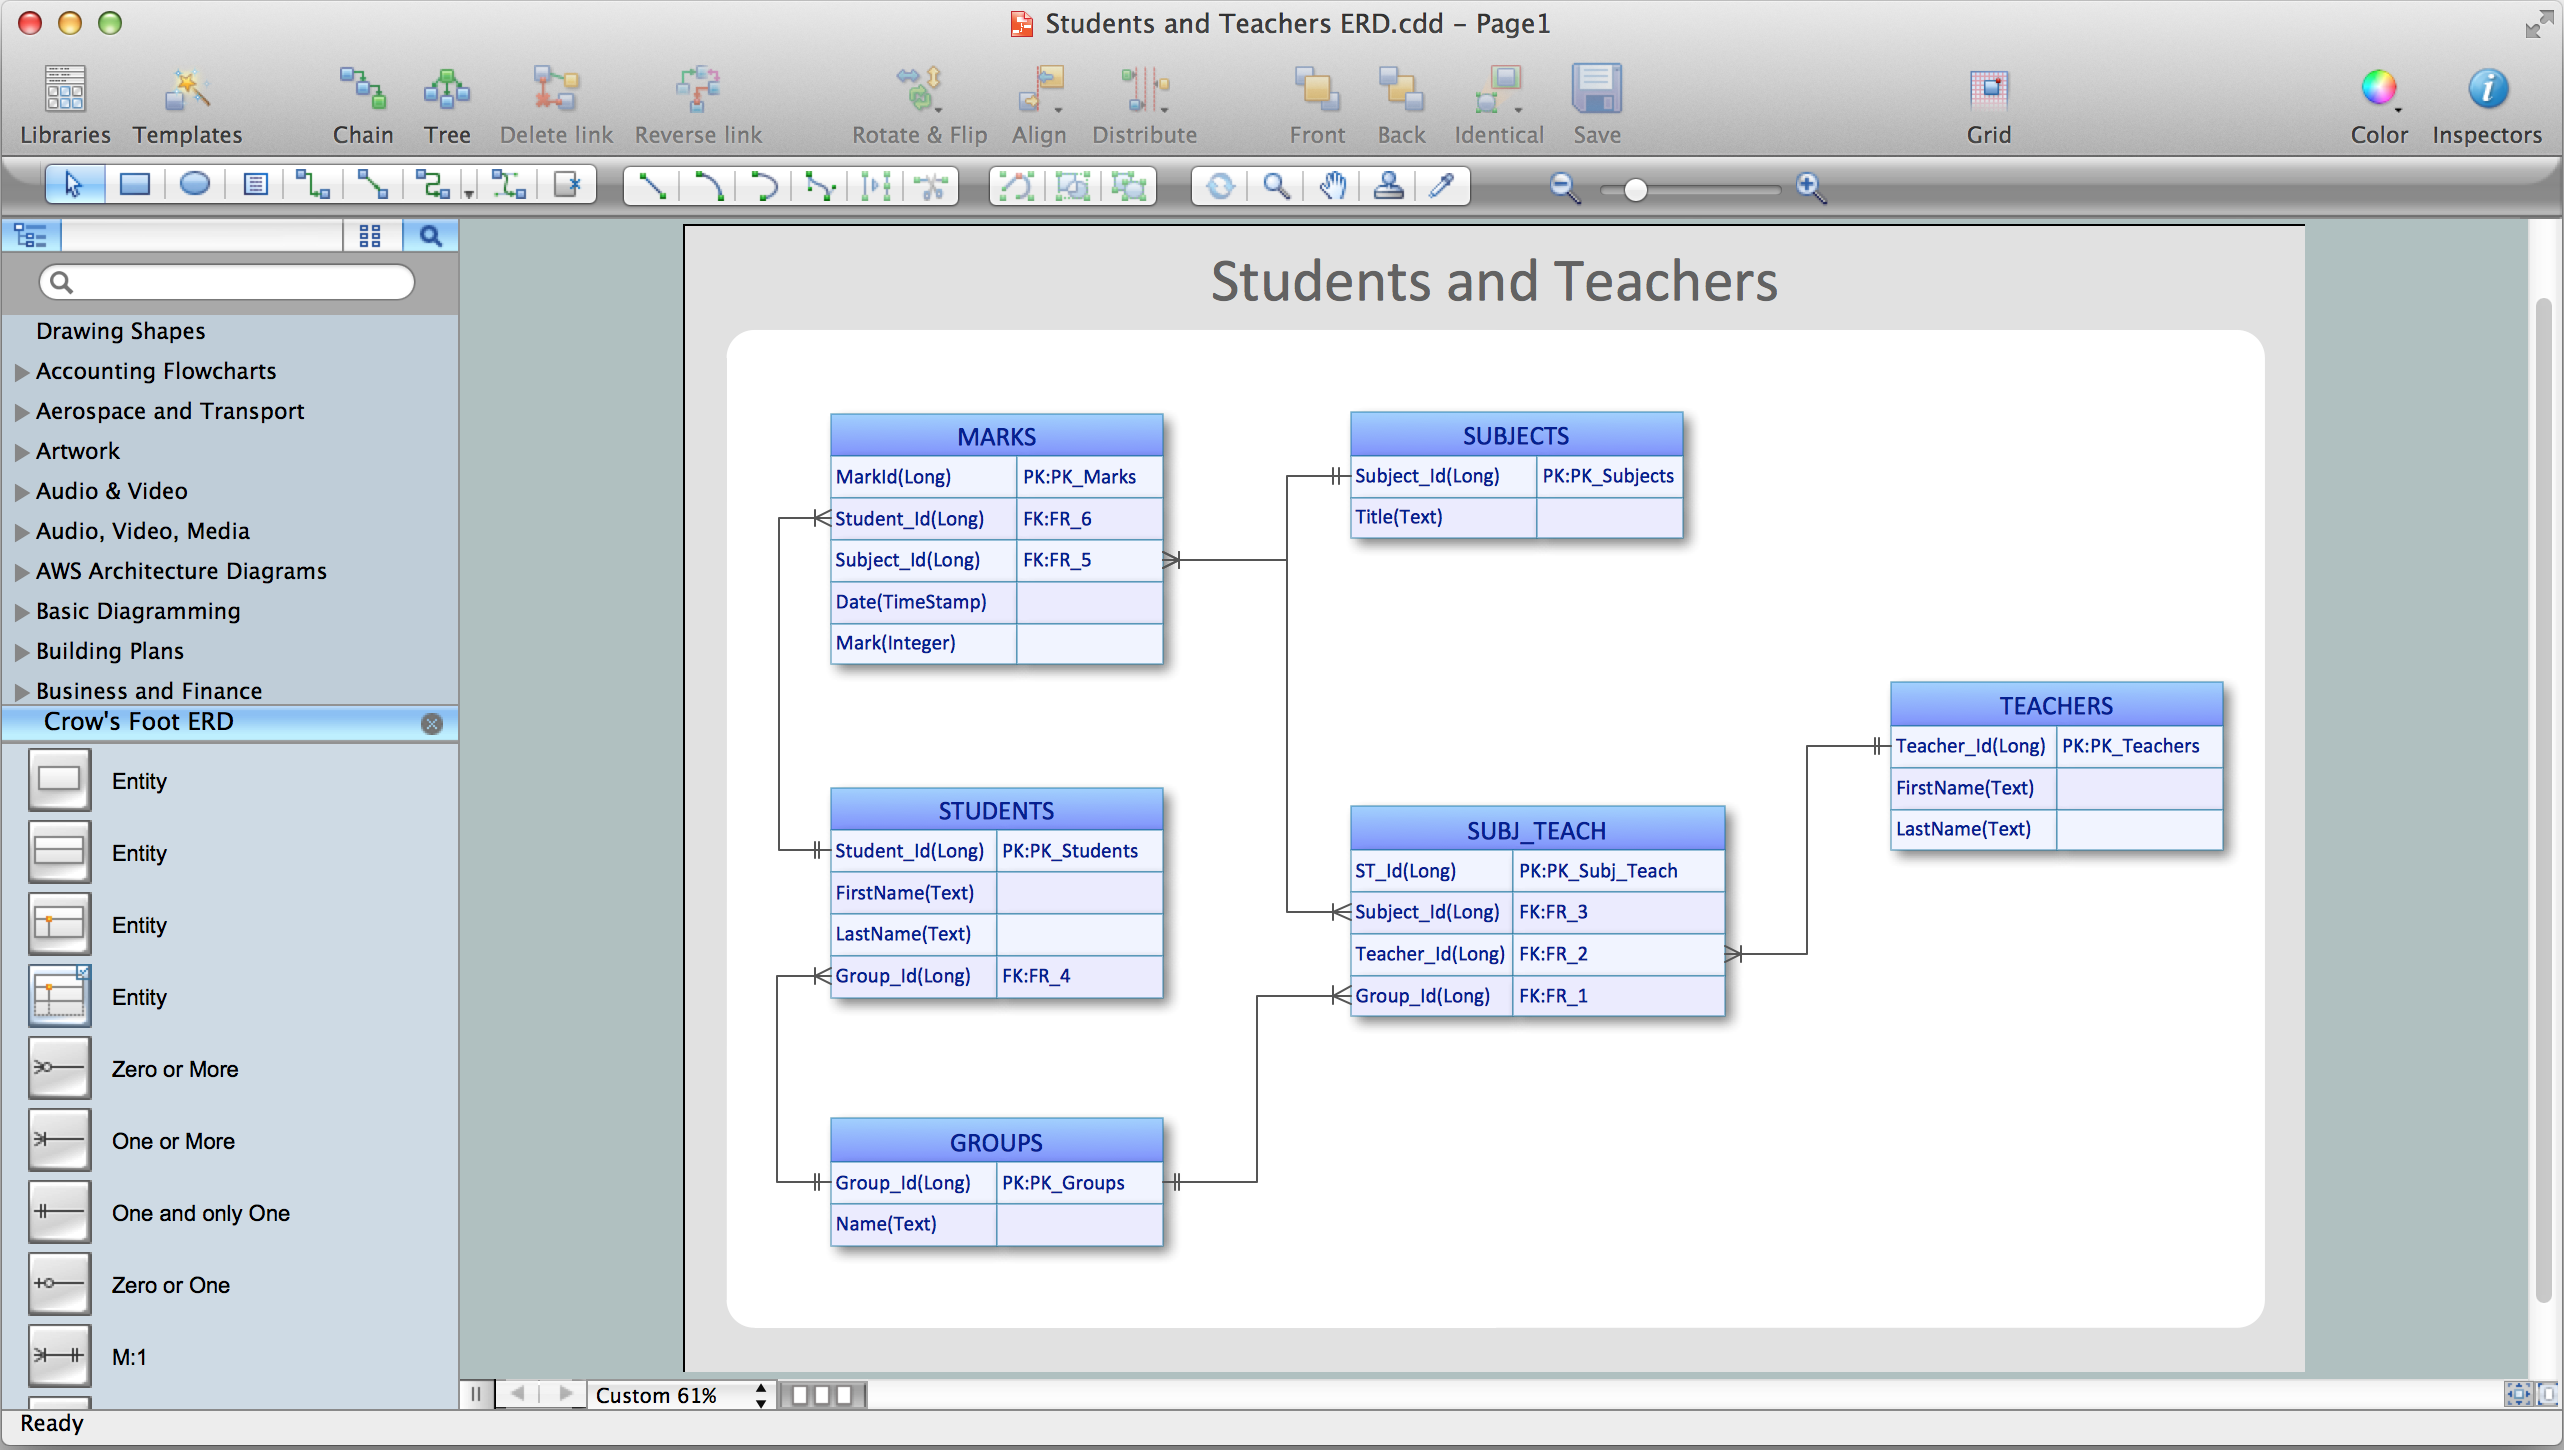Drag the zoom slider to increase
The image size is (2564, 1450).
pyautogui.click(x=1632, y=187)
